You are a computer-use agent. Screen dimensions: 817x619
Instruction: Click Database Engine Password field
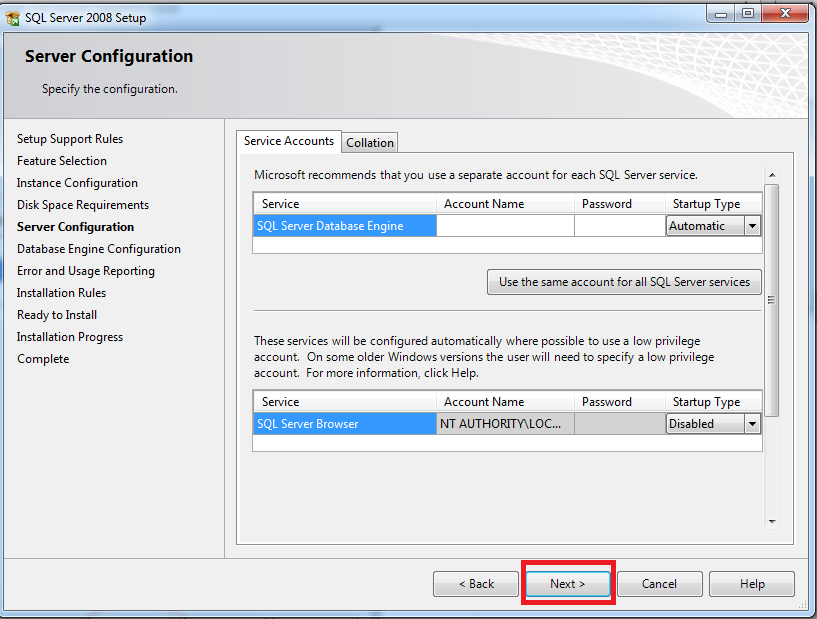point(619,226)
